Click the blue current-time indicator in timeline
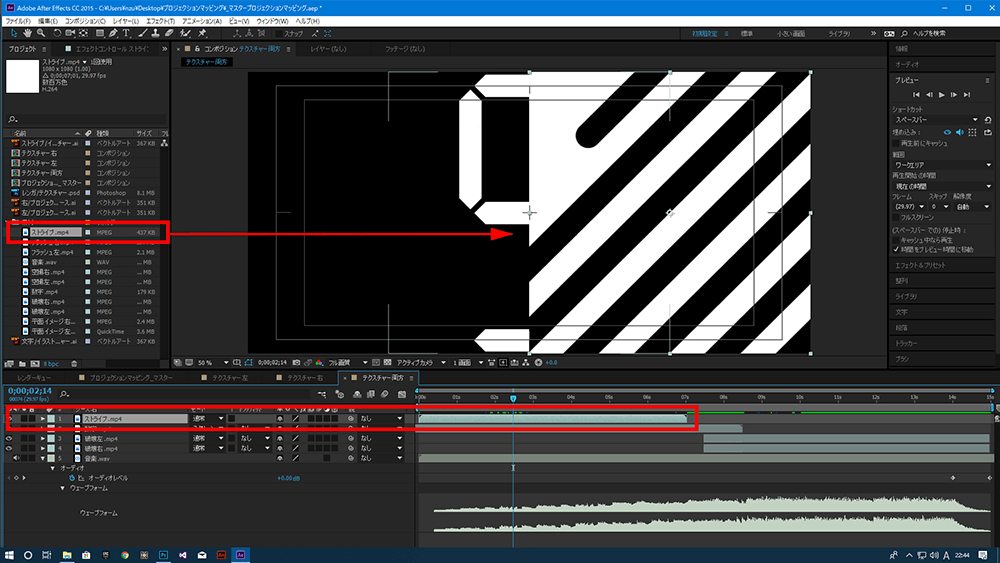 click(x=513, y=398)
